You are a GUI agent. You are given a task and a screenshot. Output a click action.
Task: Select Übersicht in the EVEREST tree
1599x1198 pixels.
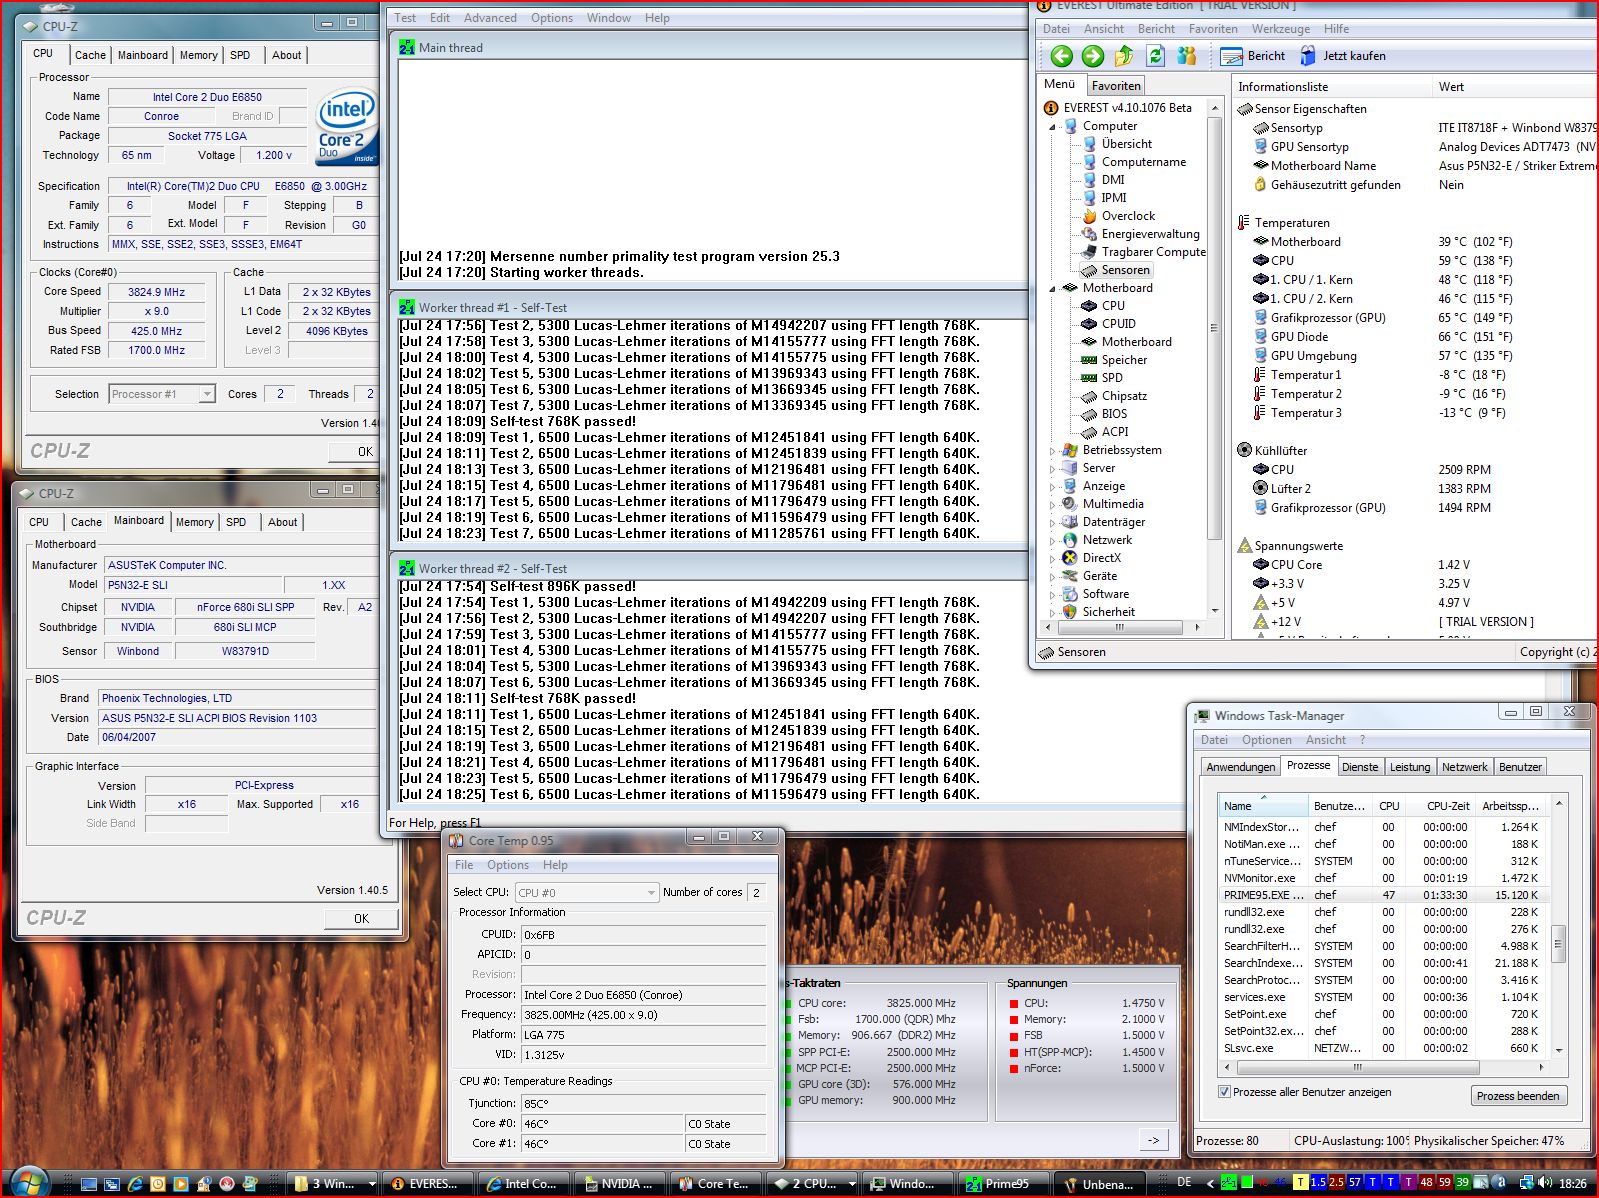[1126, 144]
